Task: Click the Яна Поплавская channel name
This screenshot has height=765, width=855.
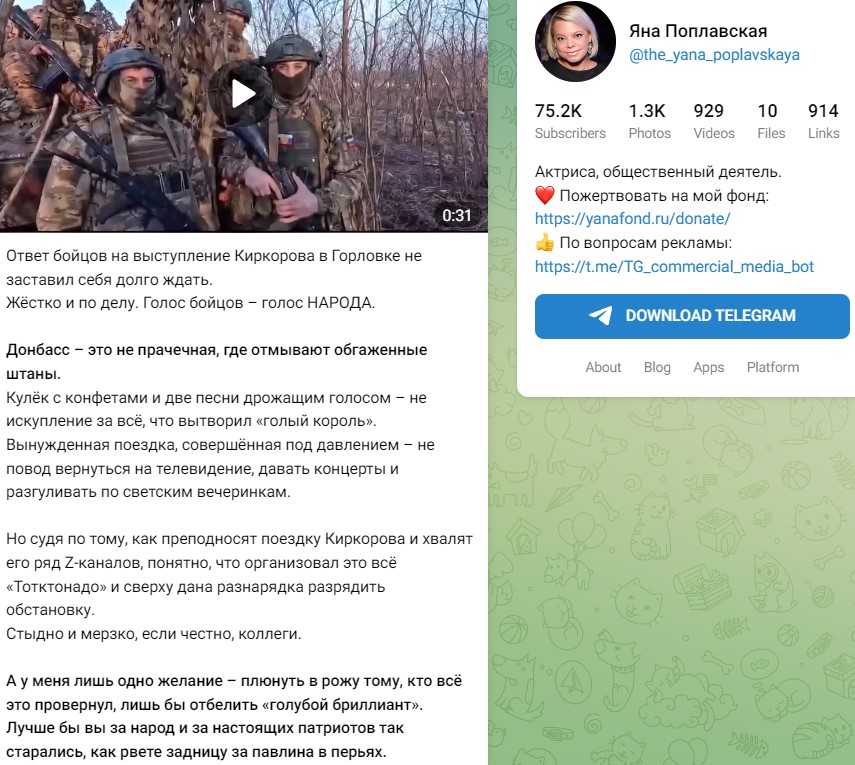Action: 698,31
